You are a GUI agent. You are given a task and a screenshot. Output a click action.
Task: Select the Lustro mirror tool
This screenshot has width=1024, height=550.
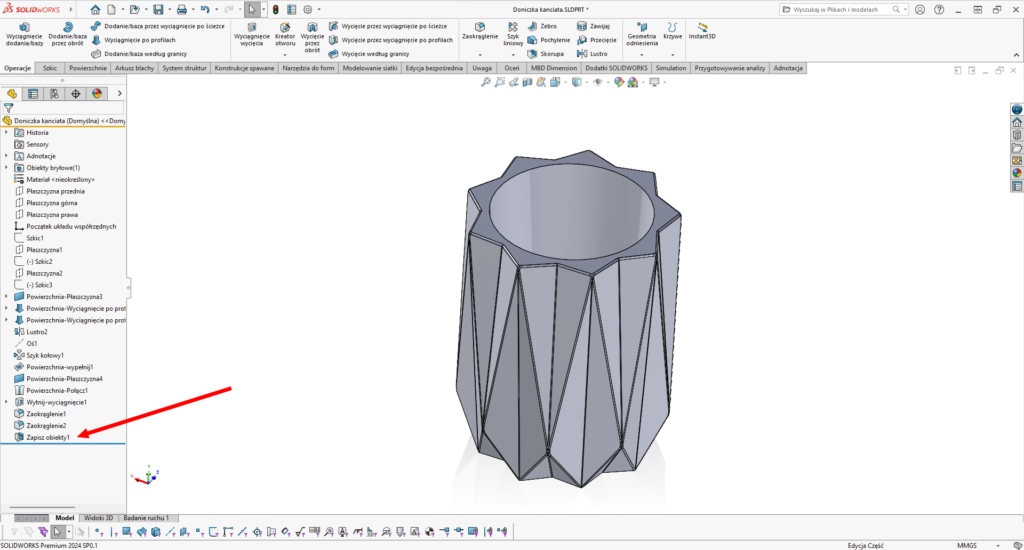[591, 53]
